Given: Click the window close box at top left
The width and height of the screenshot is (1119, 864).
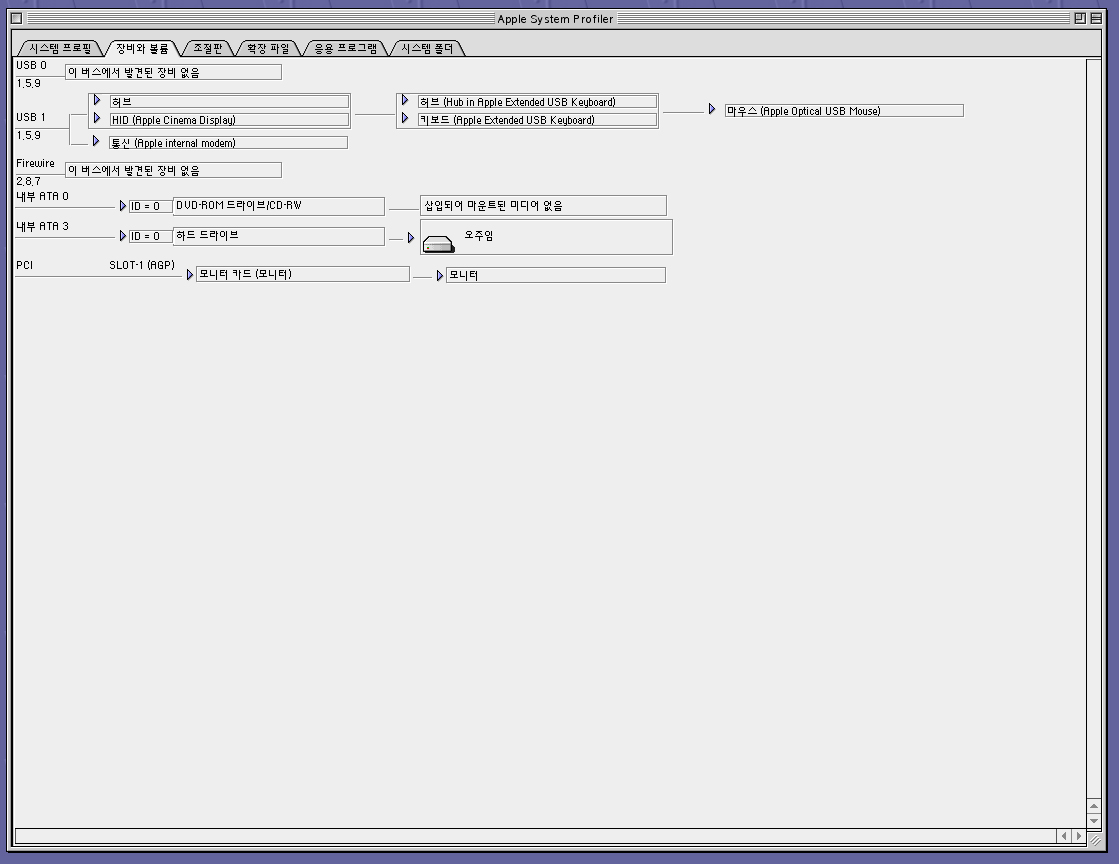Looking at the screenshot, I should [16, 18].
